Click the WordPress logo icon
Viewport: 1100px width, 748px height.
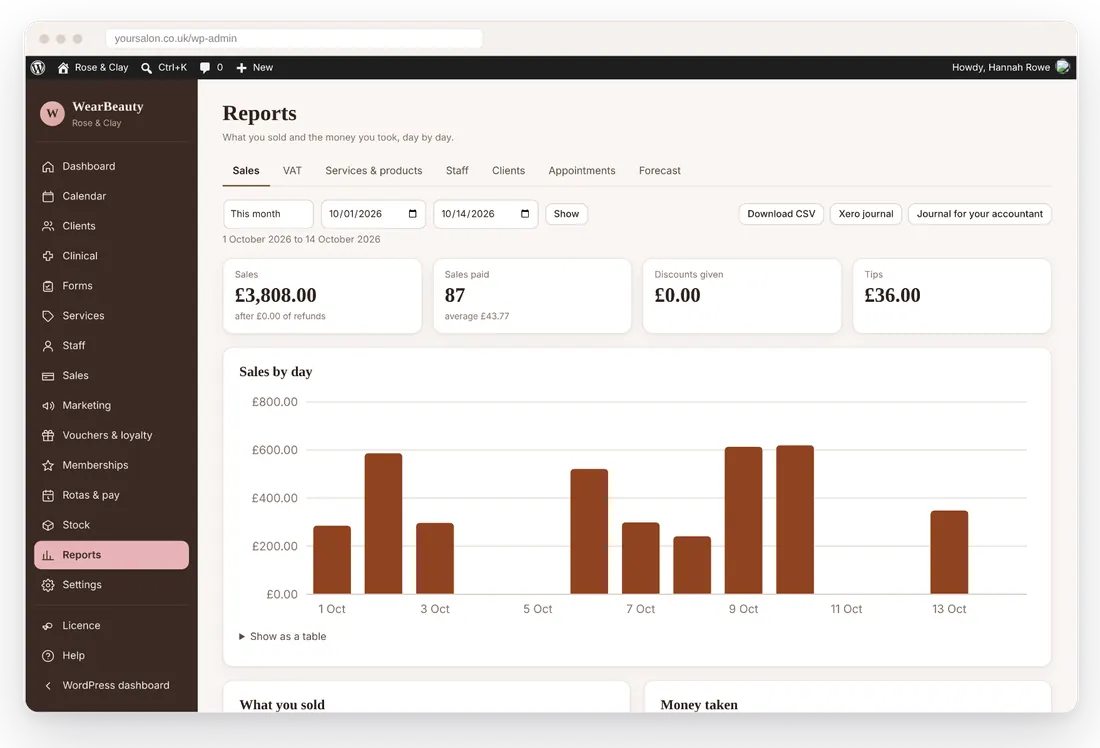pos(38,67)
